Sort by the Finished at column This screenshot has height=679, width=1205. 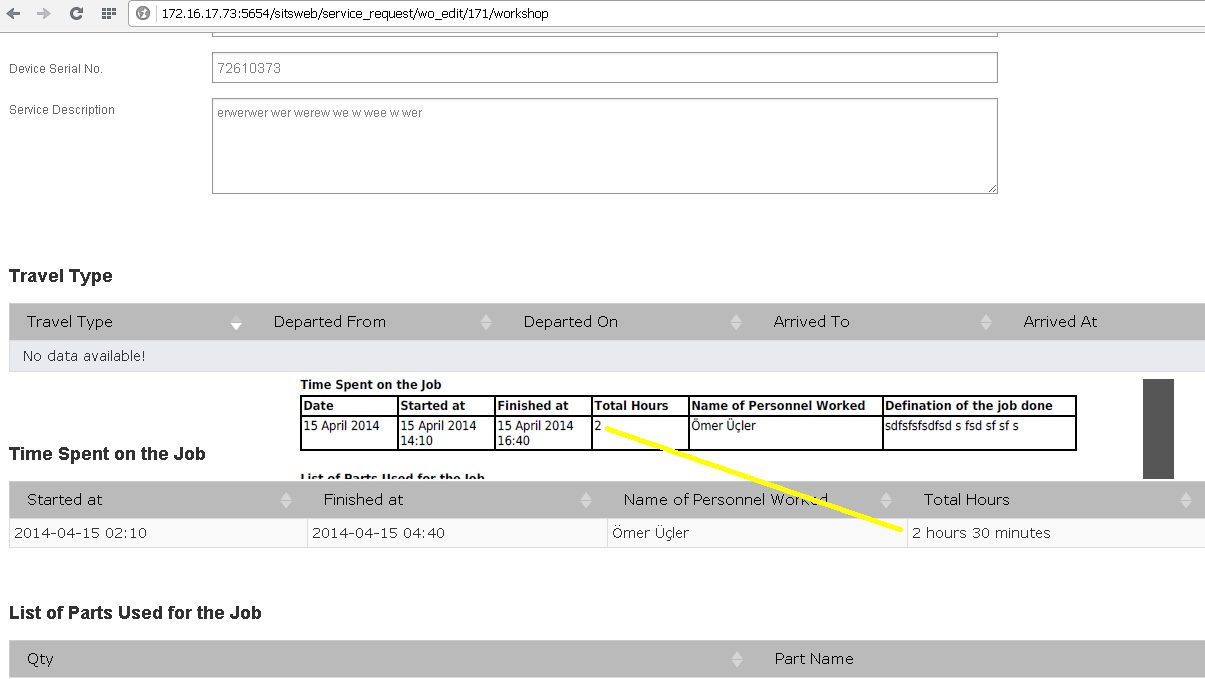coord(456,500)
